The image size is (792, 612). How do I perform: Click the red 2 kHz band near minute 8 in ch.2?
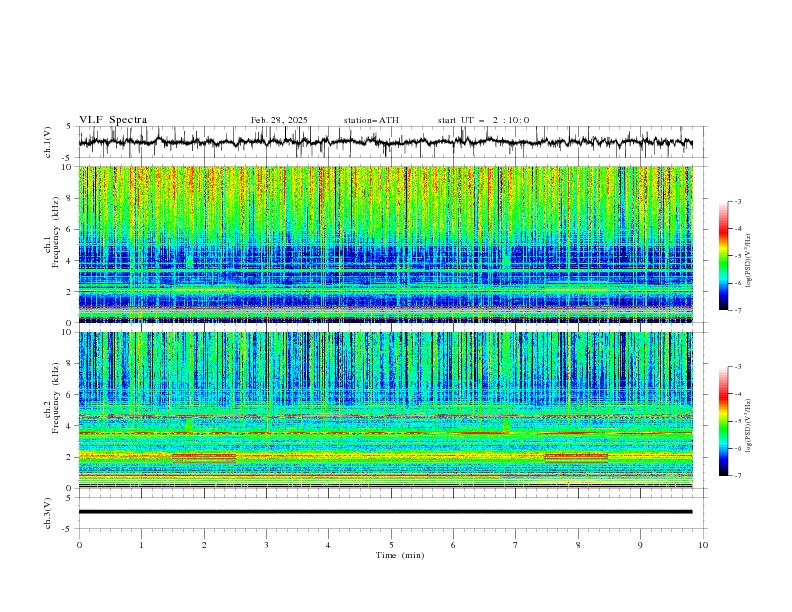click(576, 456)
